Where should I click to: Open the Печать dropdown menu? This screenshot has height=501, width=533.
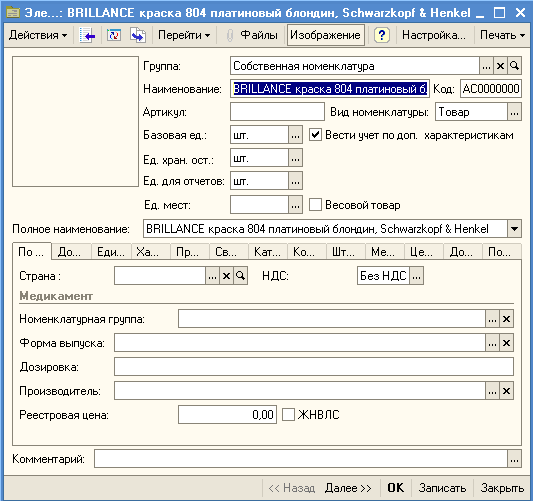click(x=502, y=35)
